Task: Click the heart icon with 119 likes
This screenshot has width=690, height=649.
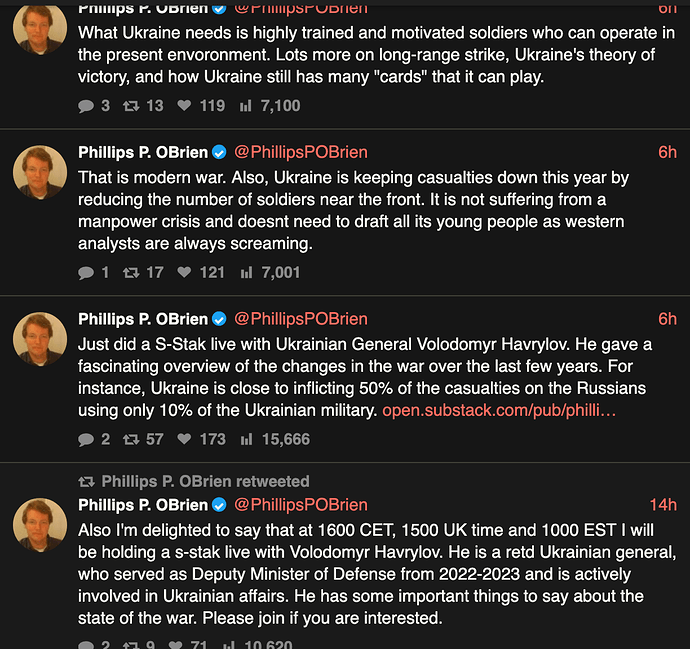Action: pyautogui.click(x=183, y=105)
